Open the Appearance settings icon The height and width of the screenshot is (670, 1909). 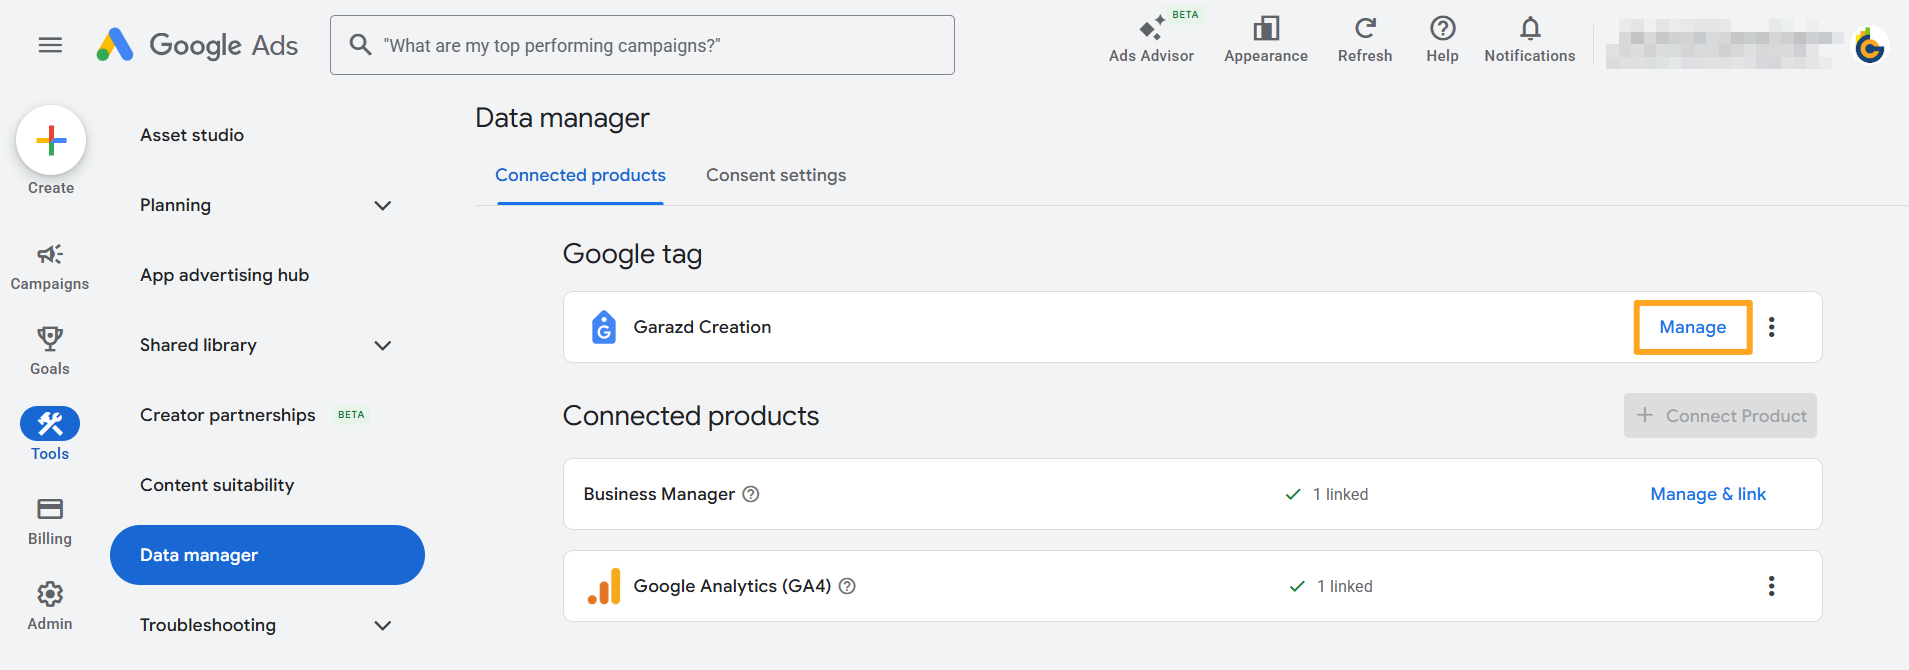pos(1266,29)
